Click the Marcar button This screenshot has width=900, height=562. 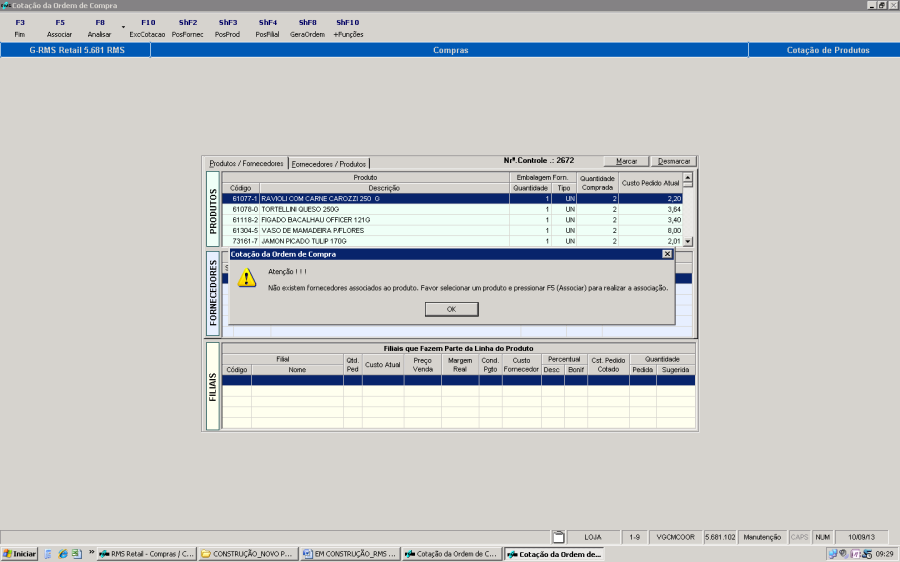pyautogui.click(x=626, y=161)
